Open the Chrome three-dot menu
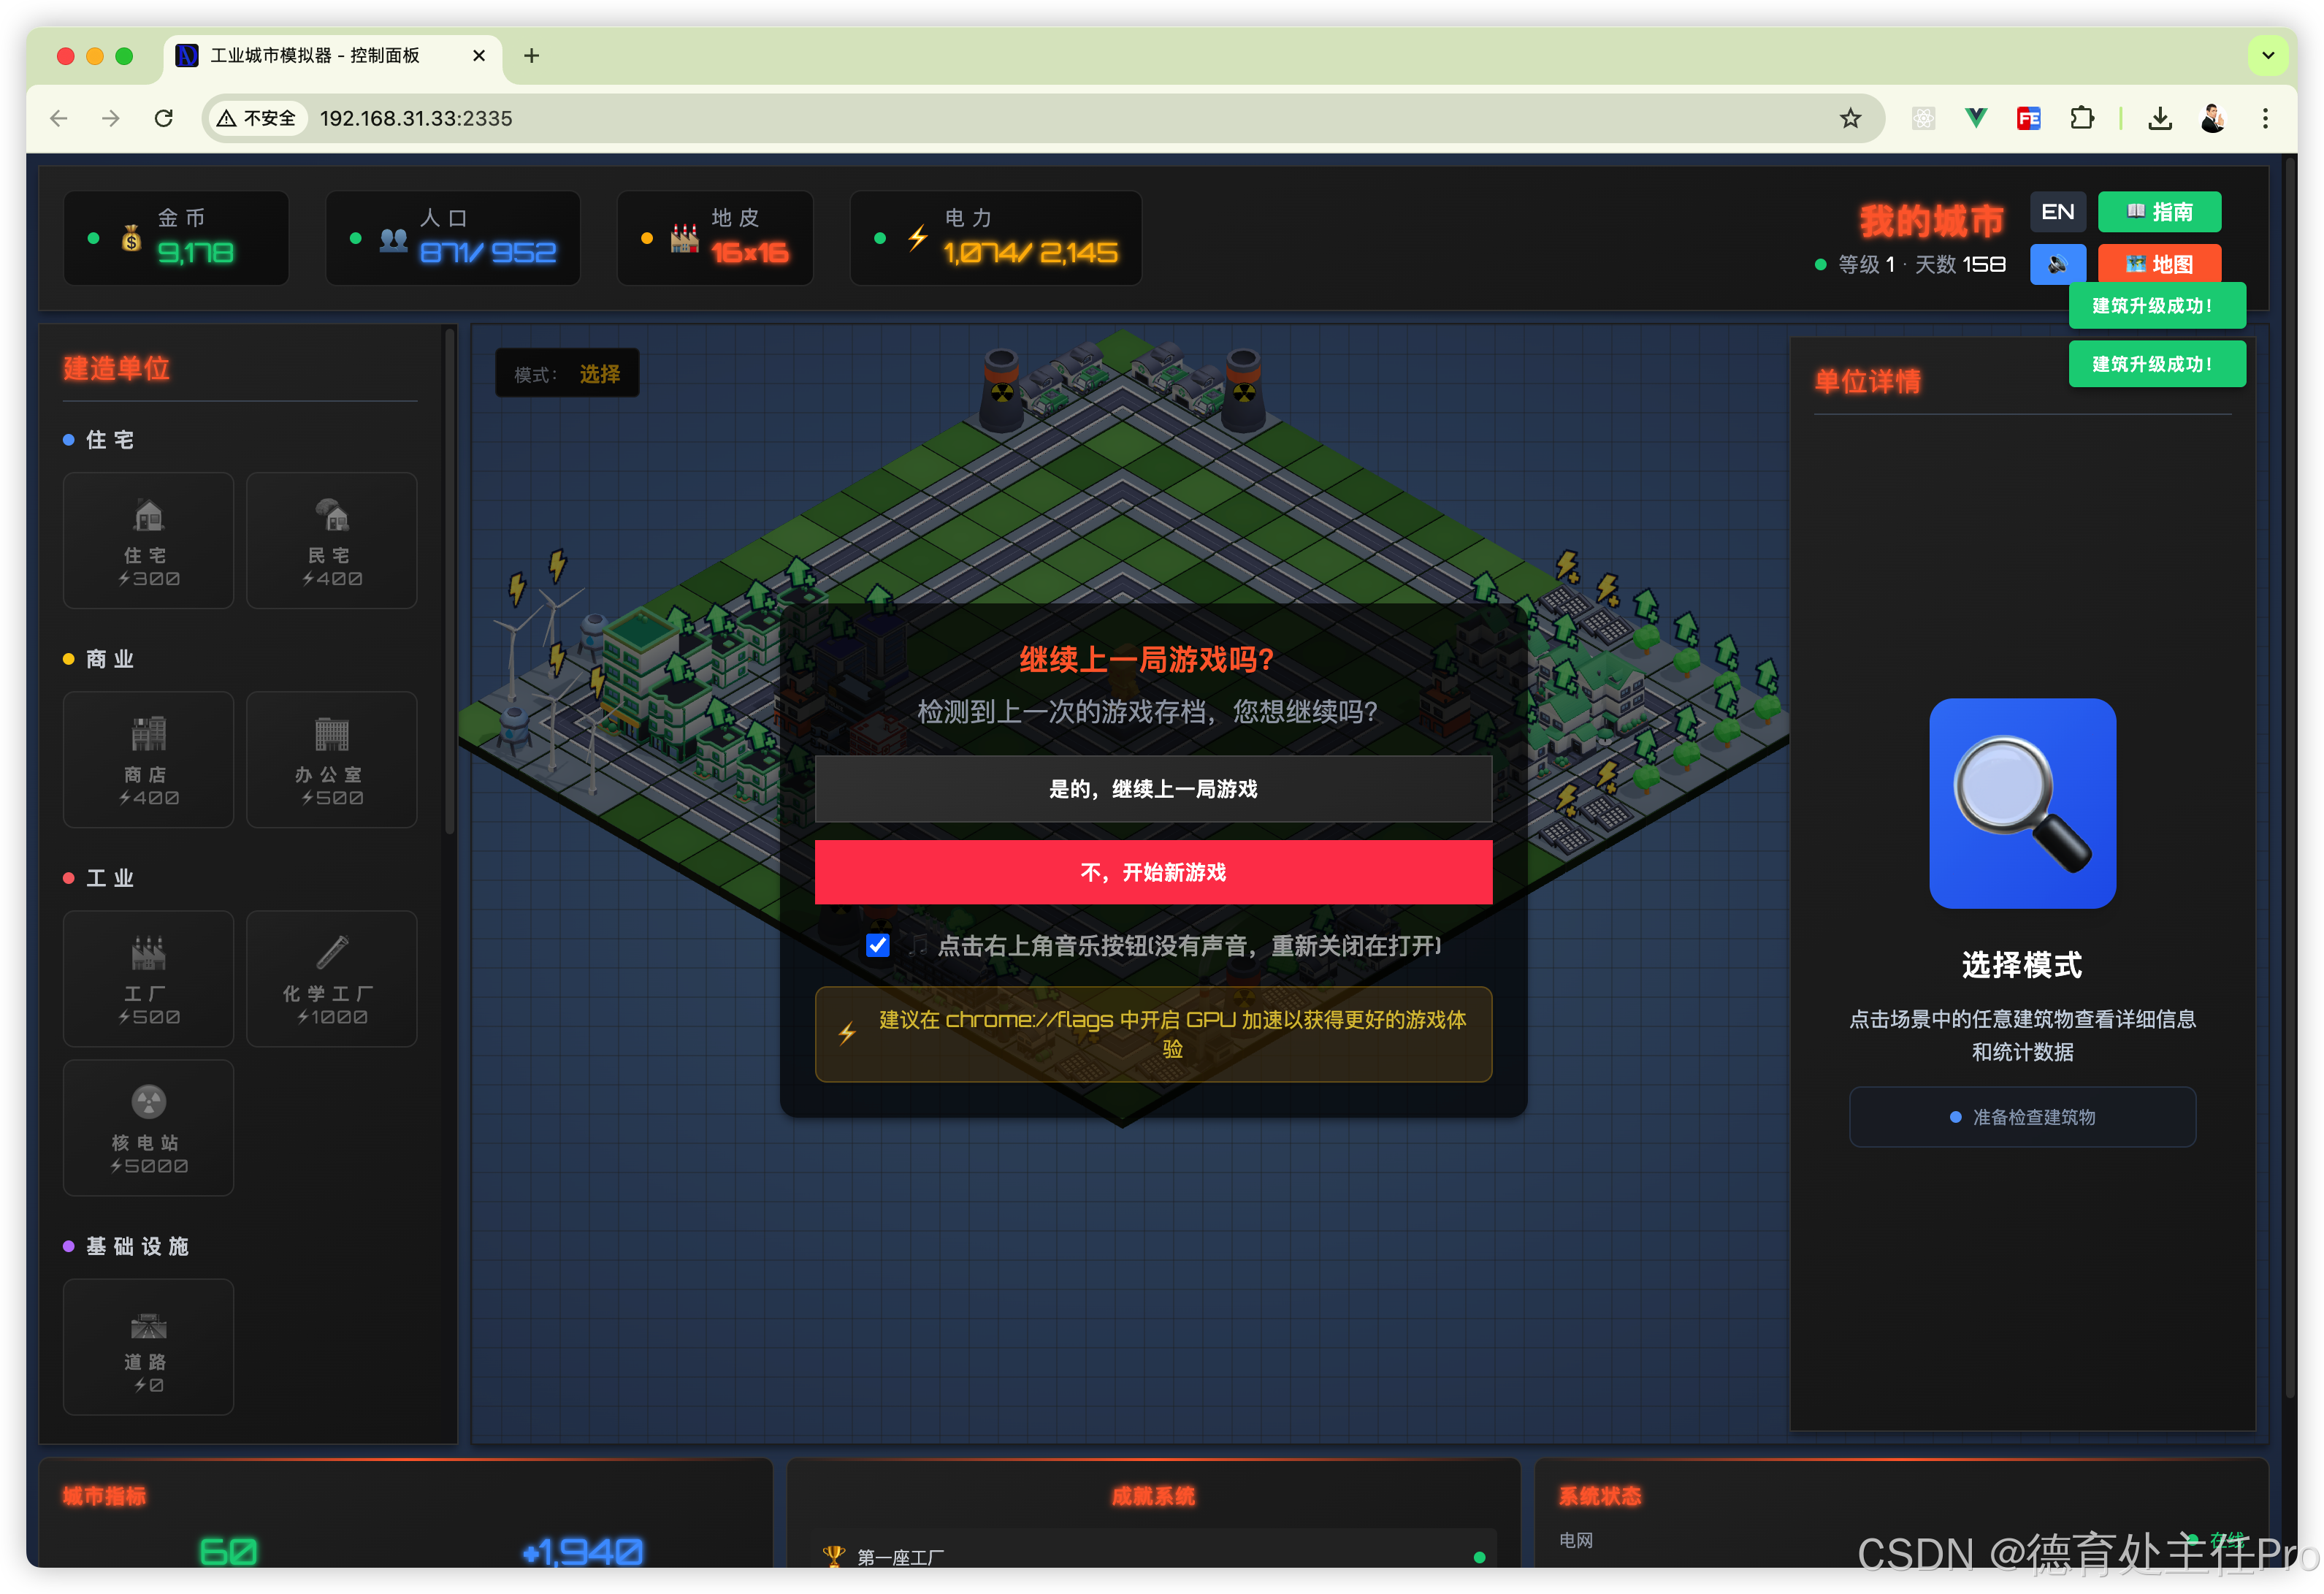Viewport: 2324px width, 1594px height. 2265,118
